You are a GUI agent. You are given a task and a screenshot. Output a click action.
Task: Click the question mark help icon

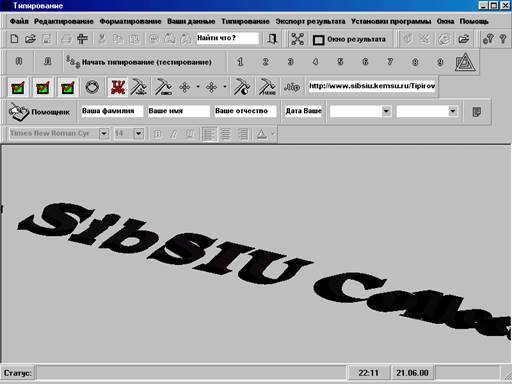503,39
